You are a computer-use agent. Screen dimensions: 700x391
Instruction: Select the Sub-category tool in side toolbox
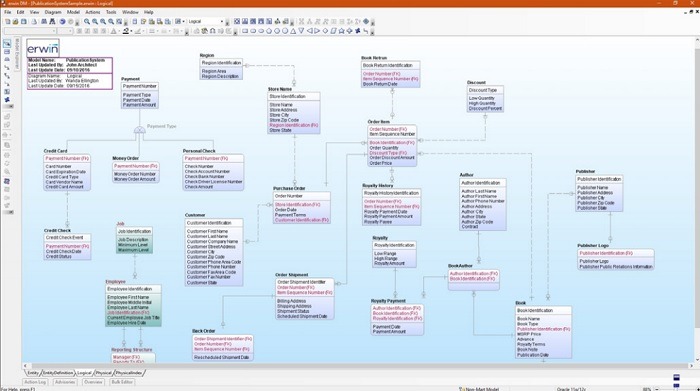point(7,60)
